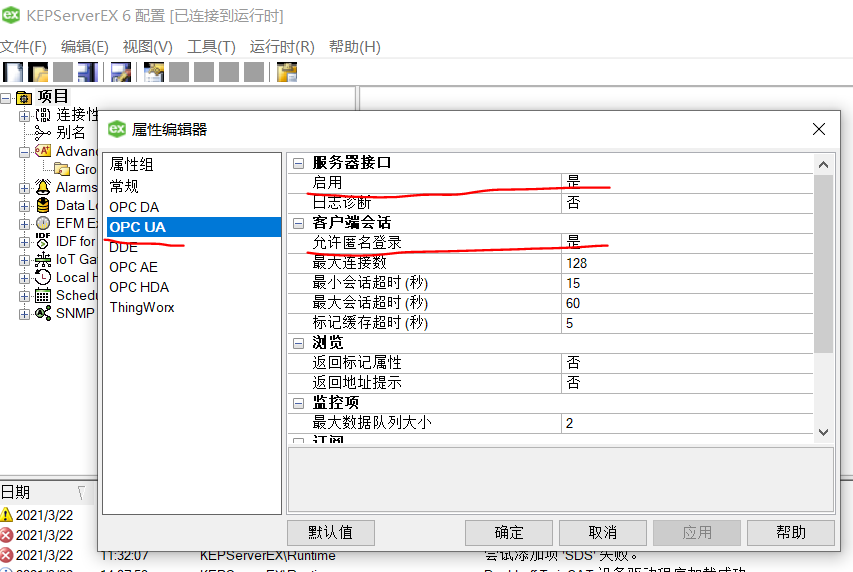The image size is (853, 572).
Task: Open the 编辑(E) menu
Action: pyautogui.click(x=84, y=47)
